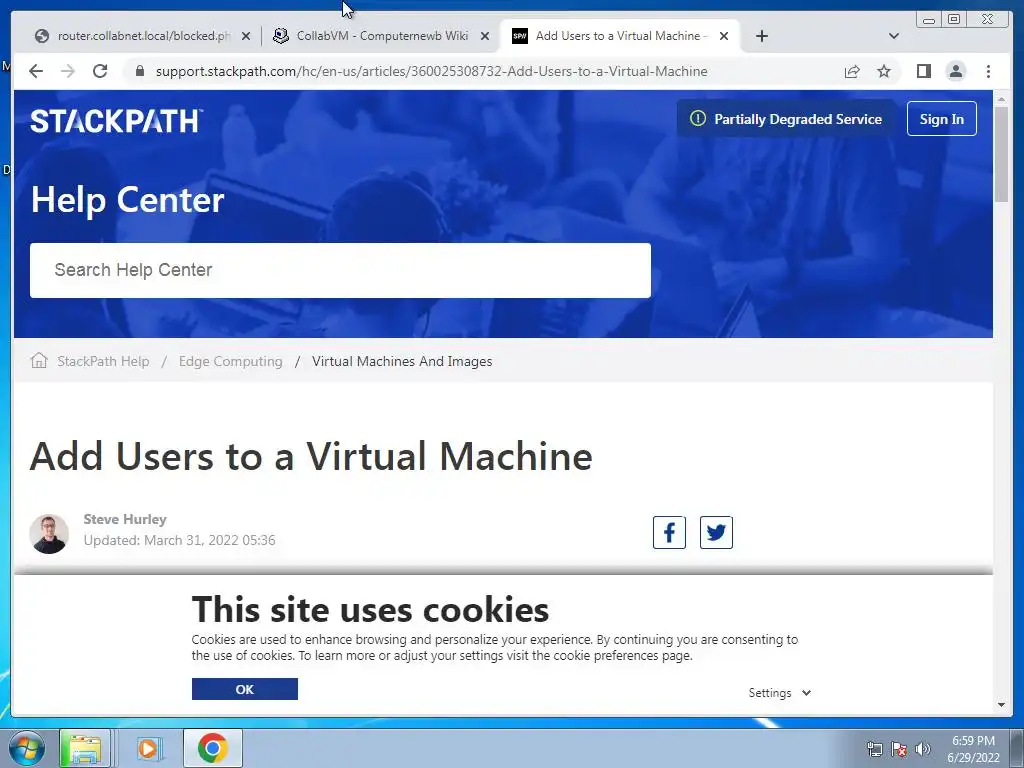The width and height of the screenshot is (1024, 768).
Task: Reload the current page
Action: 100,71
